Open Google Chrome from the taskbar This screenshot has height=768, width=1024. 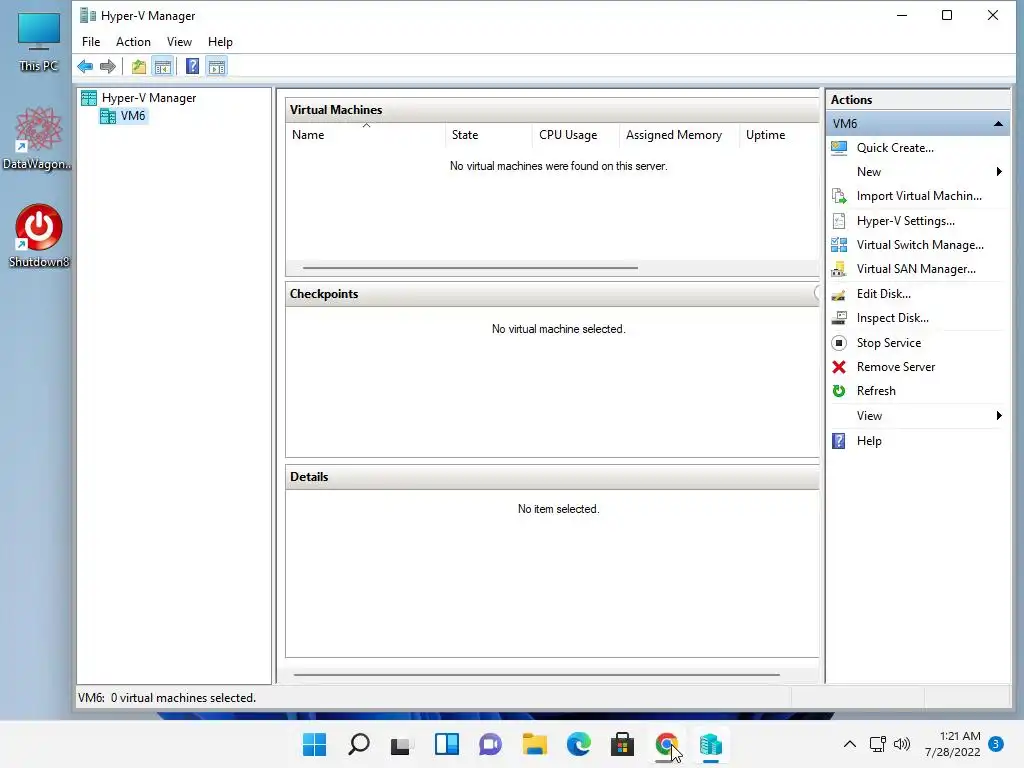click(666, 744)
